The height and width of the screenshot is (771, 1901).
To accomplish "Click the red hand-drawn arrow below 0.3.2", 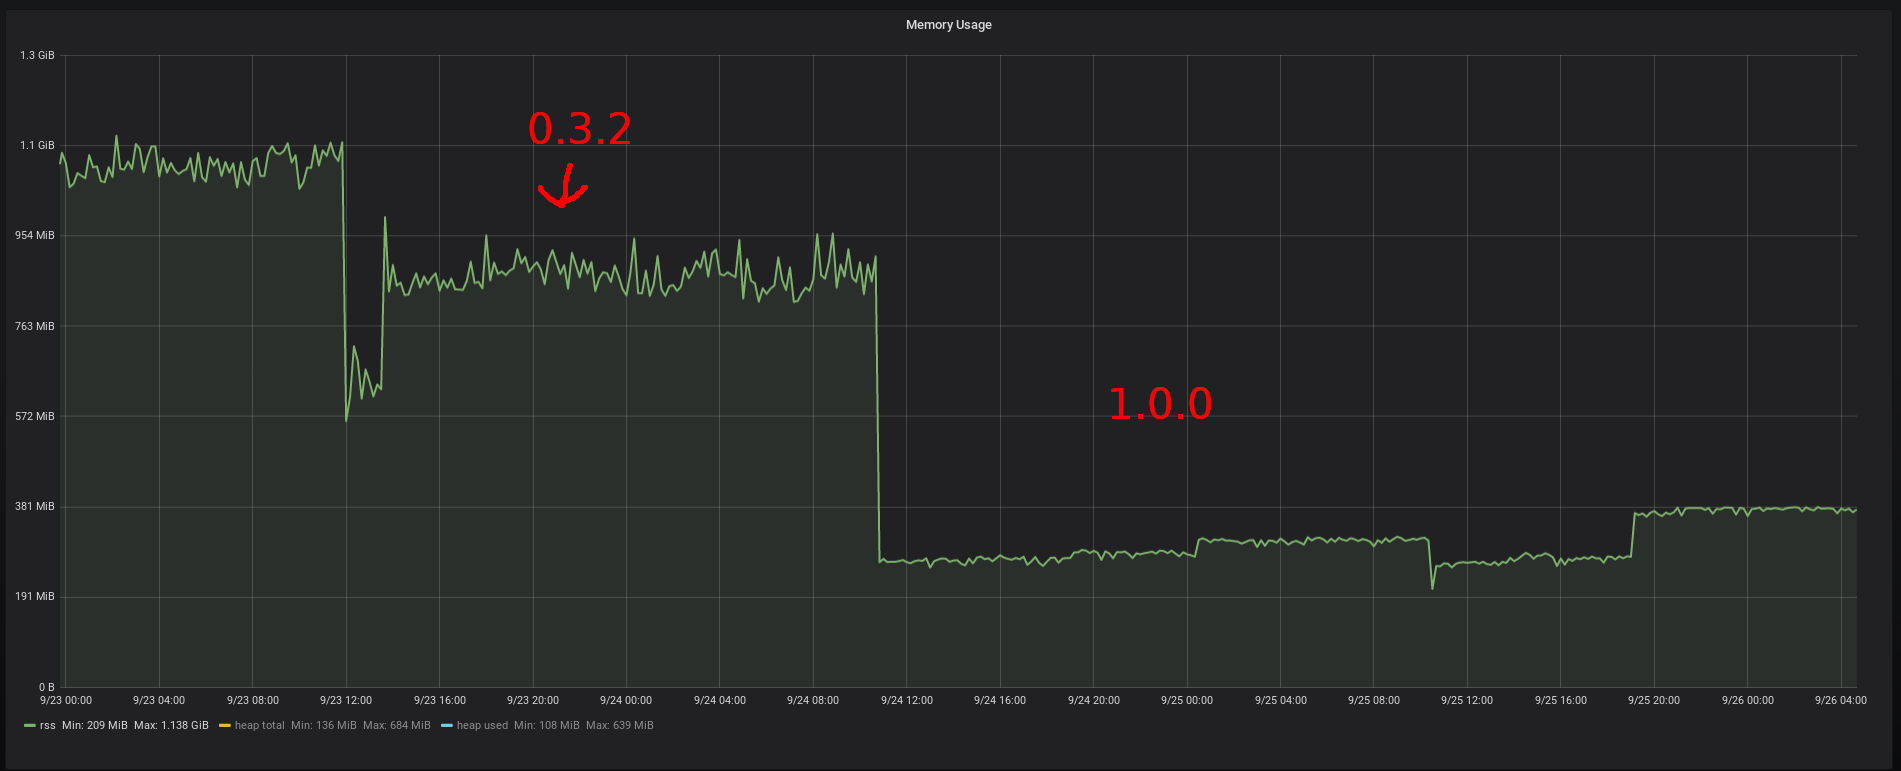I will 562,188.
